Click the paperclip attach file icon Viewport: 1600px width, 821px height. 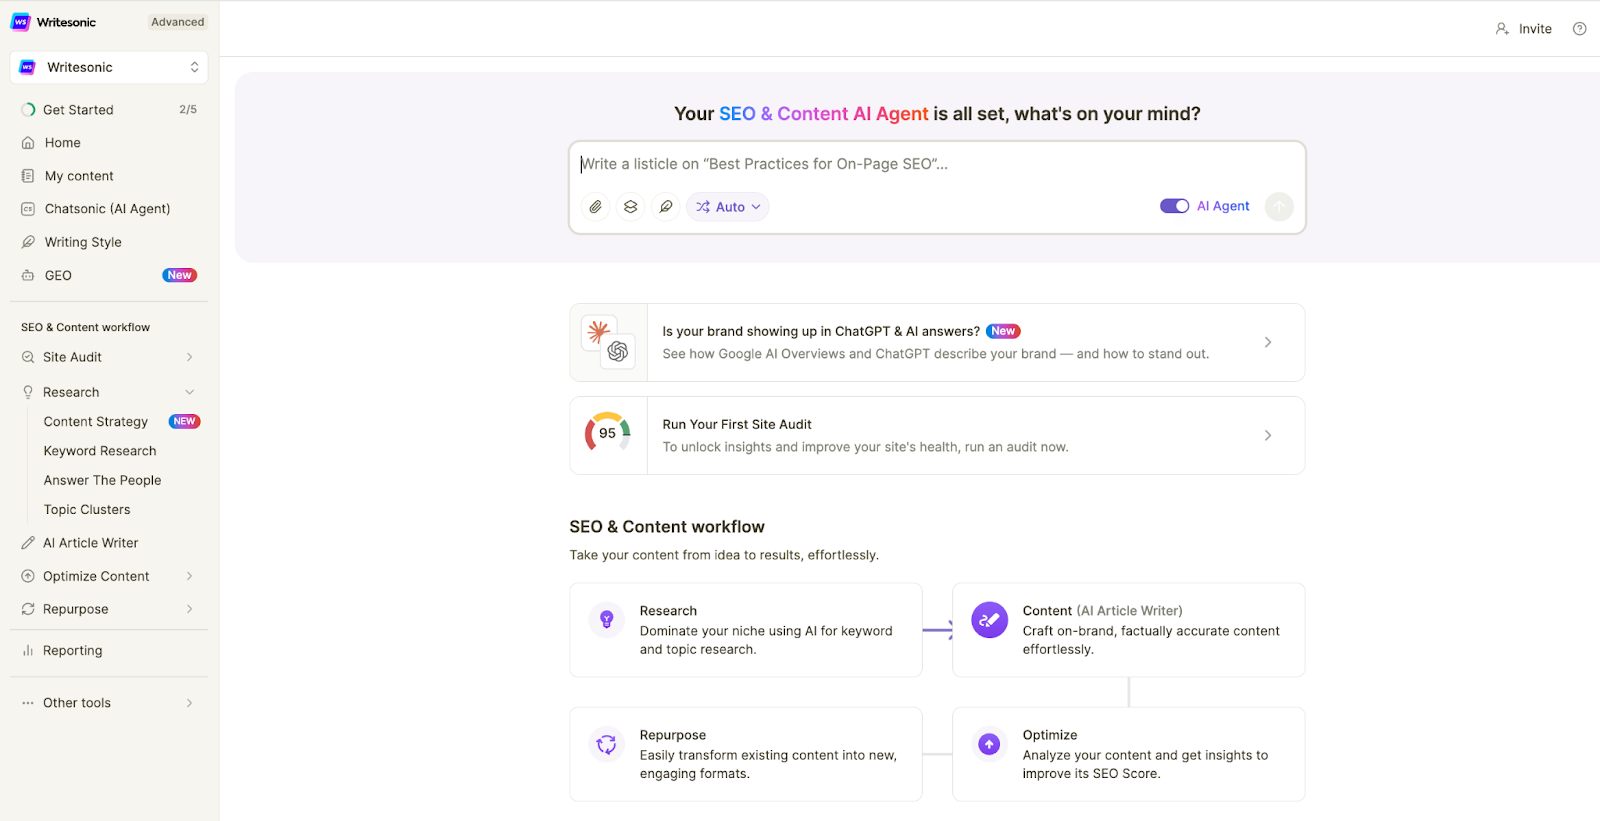pos(595,207)
